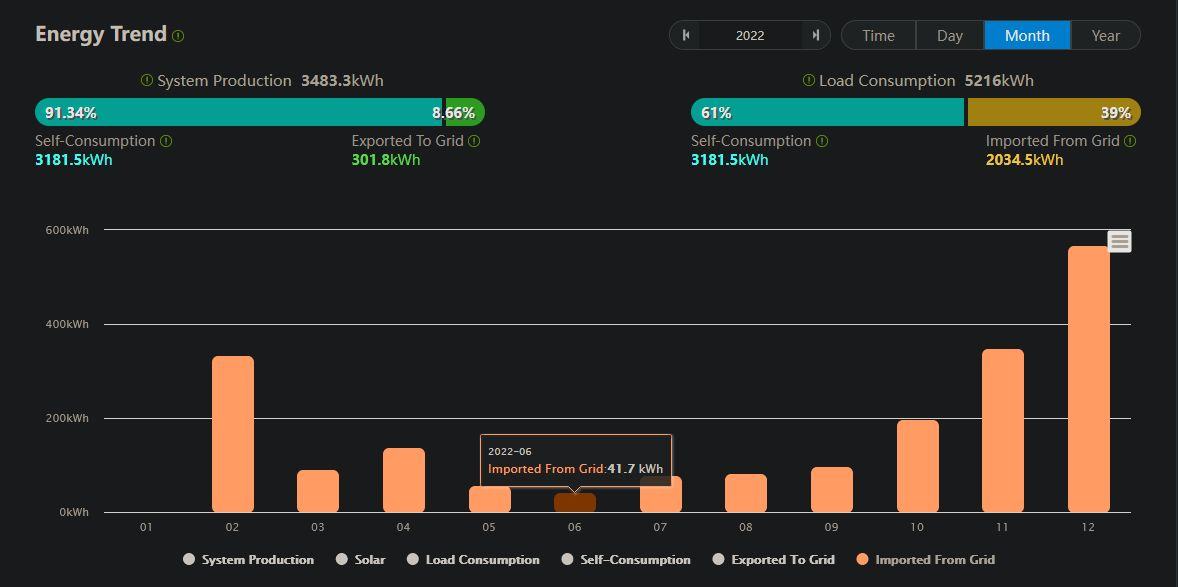Toggle Self-Consumption series in legend
This screenshot has width=1178, height=587.
click(626, 559)
